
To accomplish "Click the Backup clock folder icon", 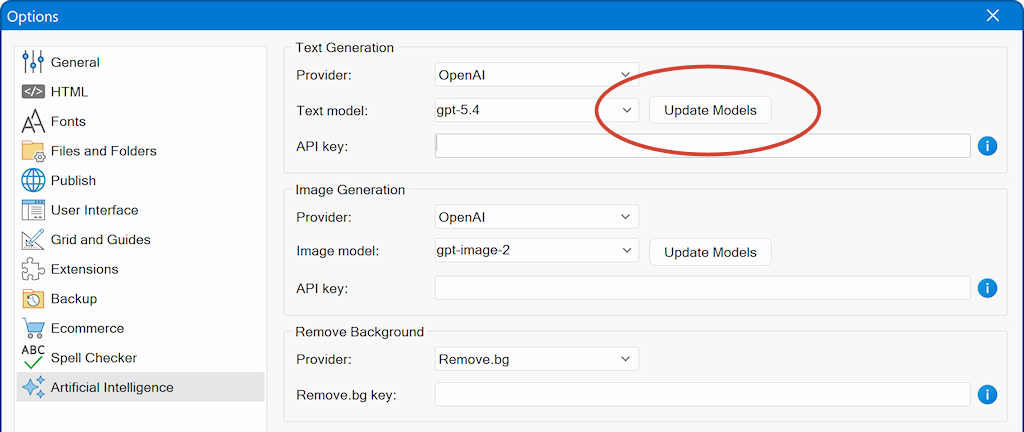I will (33, 299).
